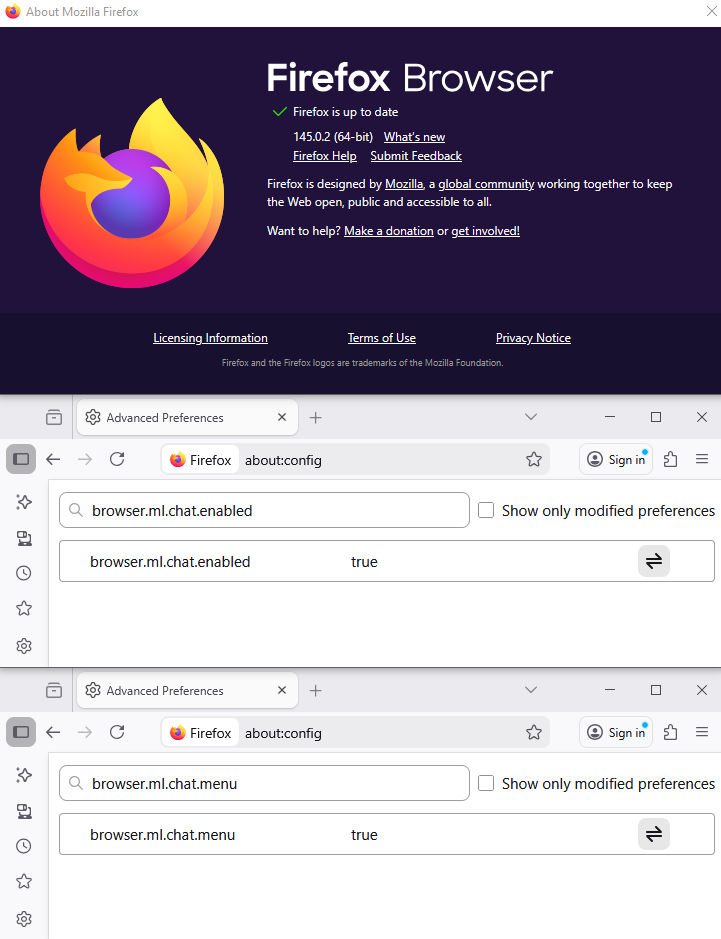721x939 pixels.
Task: Bookmark page with star in chat.enabled window
Action: (x=534, y=459)
